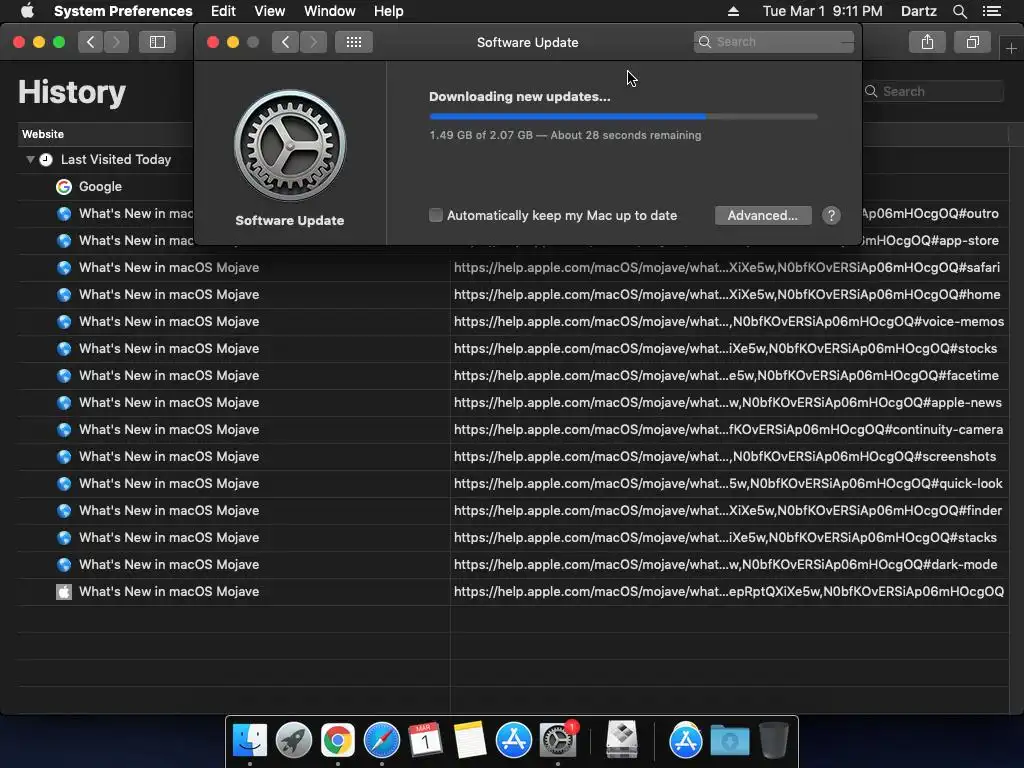Click the System Preferences search field
The width and height of the screenshot is (1024, 768).
(x=774, y=42)
